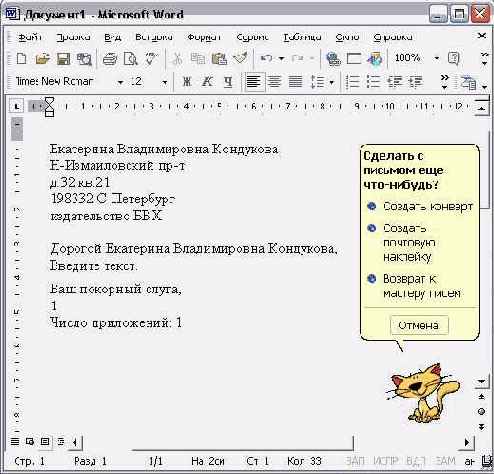Click the Undo arrow icon
Screen dimensions: 494x474
coord(266,58)
